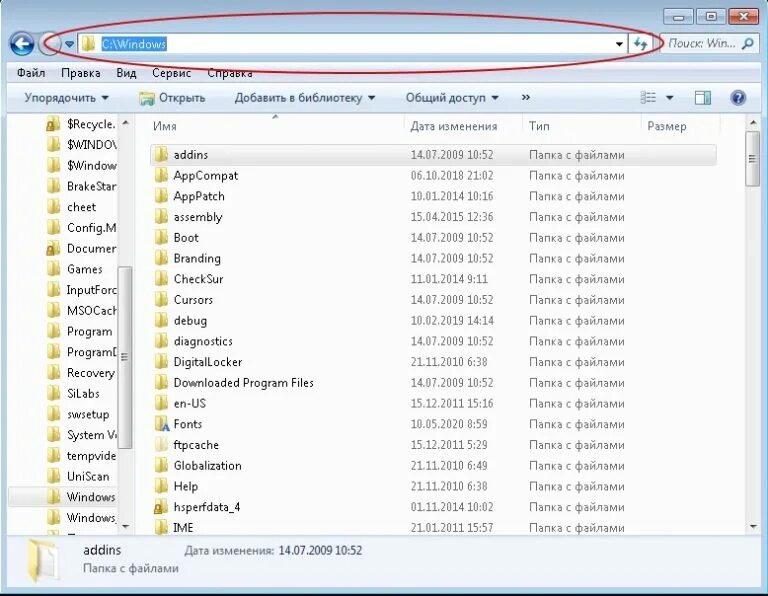The image size is (768, 596).
Task: Click the large addins folder details thumbnail
Action: 43,560
